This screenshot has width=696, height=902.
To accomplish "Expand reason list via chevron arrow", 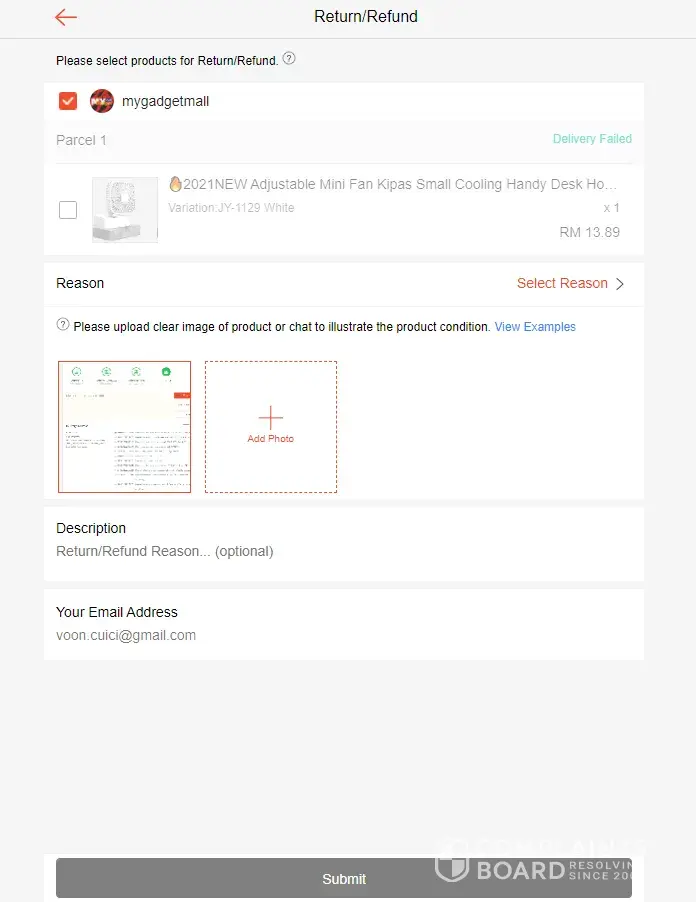I will pos(620,284).
